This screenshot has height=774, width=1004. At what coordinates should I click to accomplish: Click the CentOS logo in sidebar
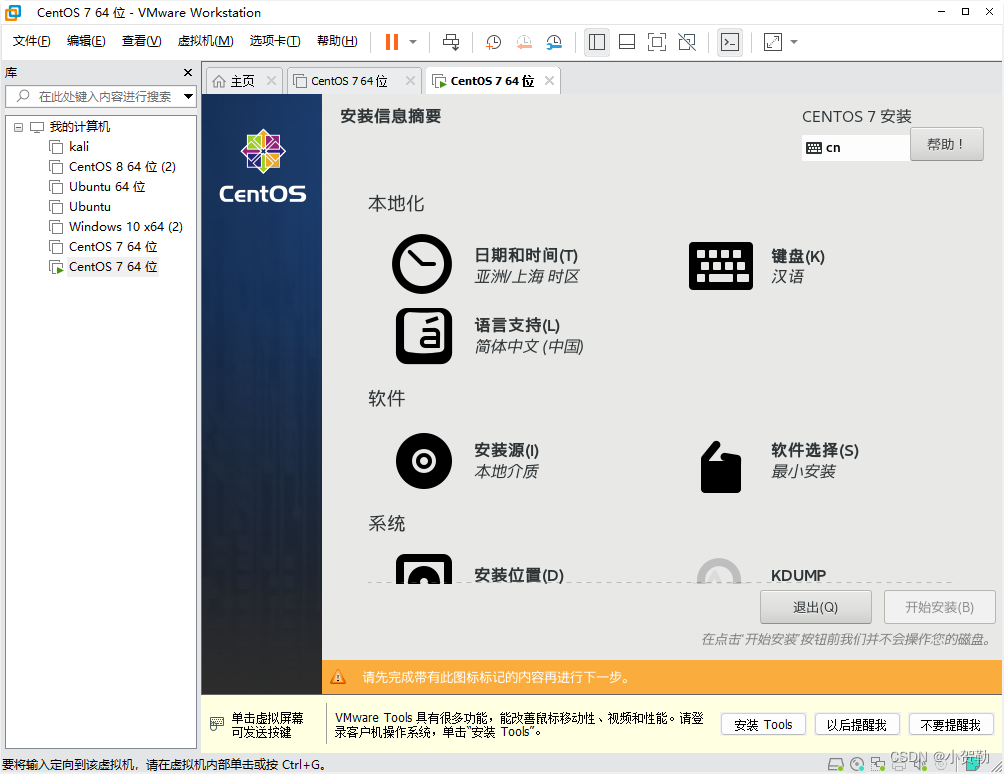click(x=263, y=166)
